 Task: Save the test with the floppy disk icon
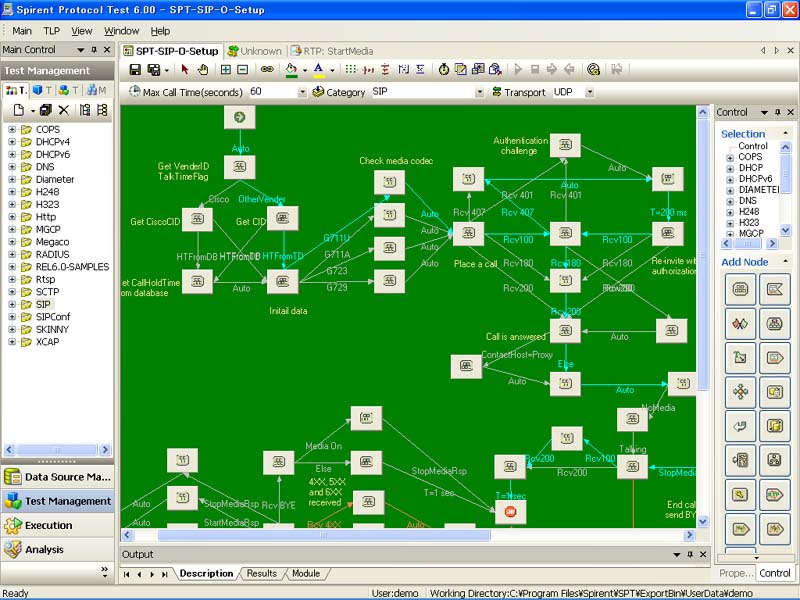(135, 69)
